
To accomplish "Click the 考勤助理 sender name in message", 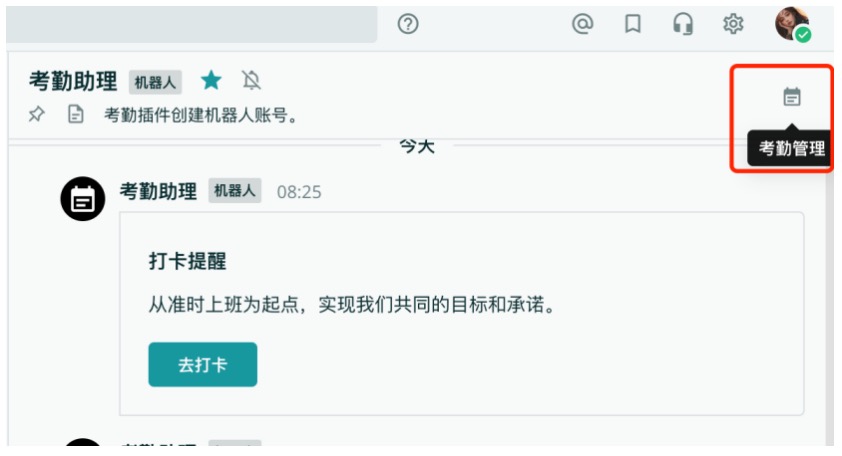I will [x=158, y=191].
